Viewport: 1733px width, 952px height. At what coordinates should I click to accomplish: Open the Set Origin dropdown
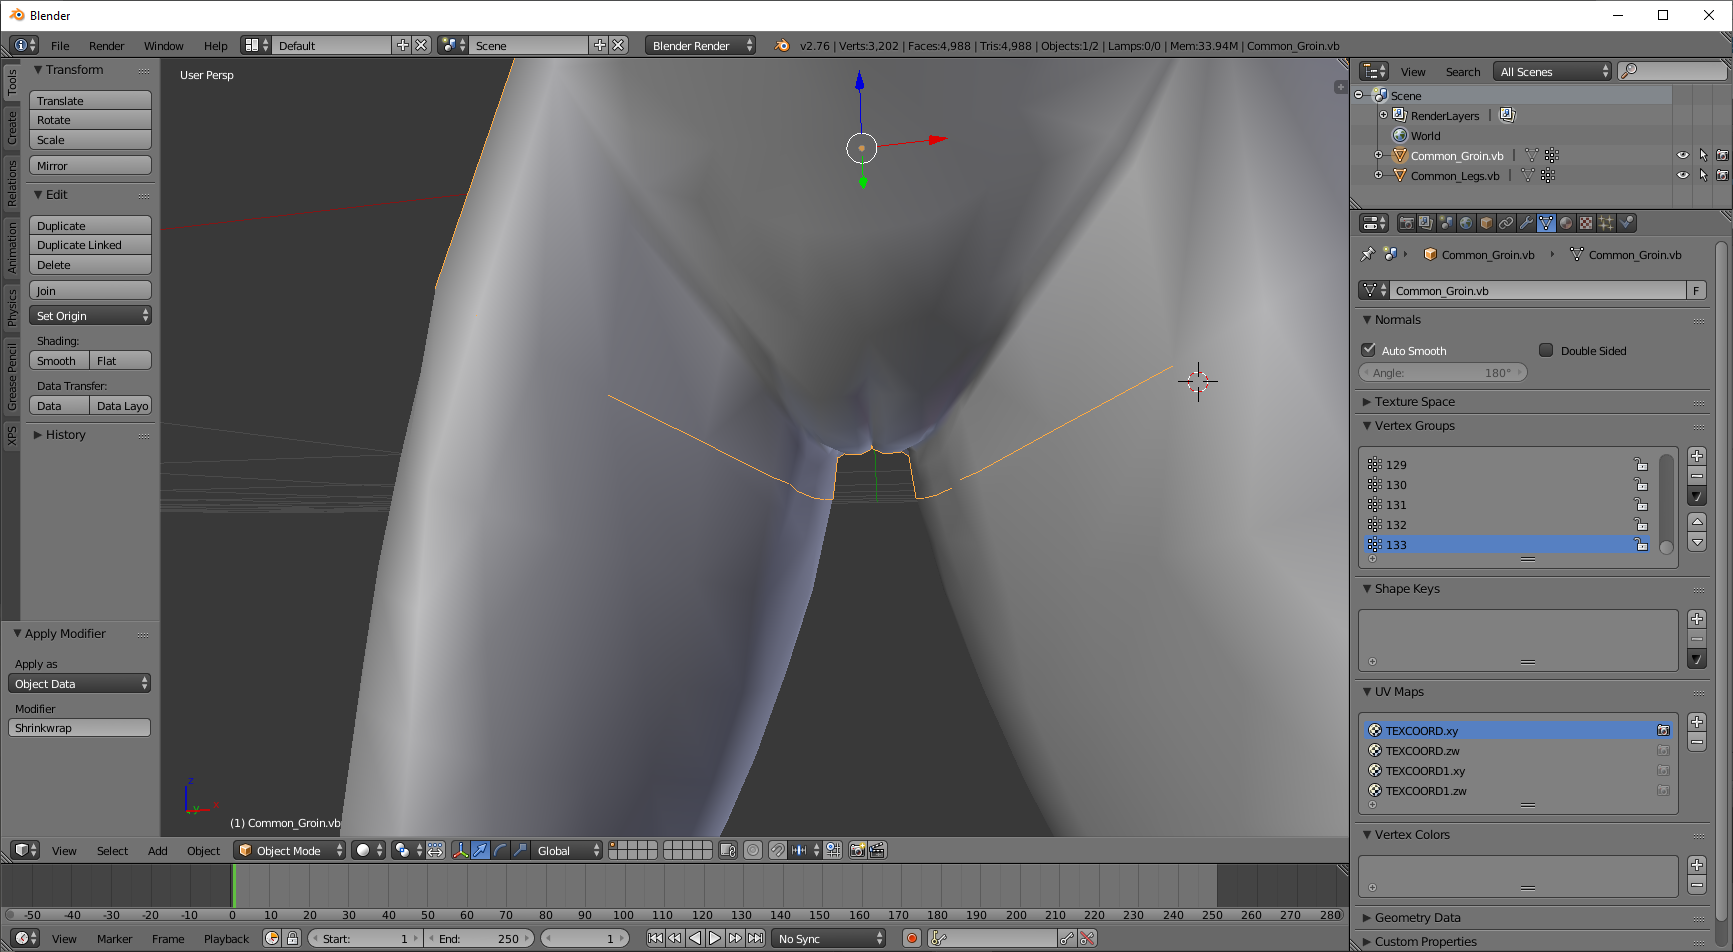(90, 315)
